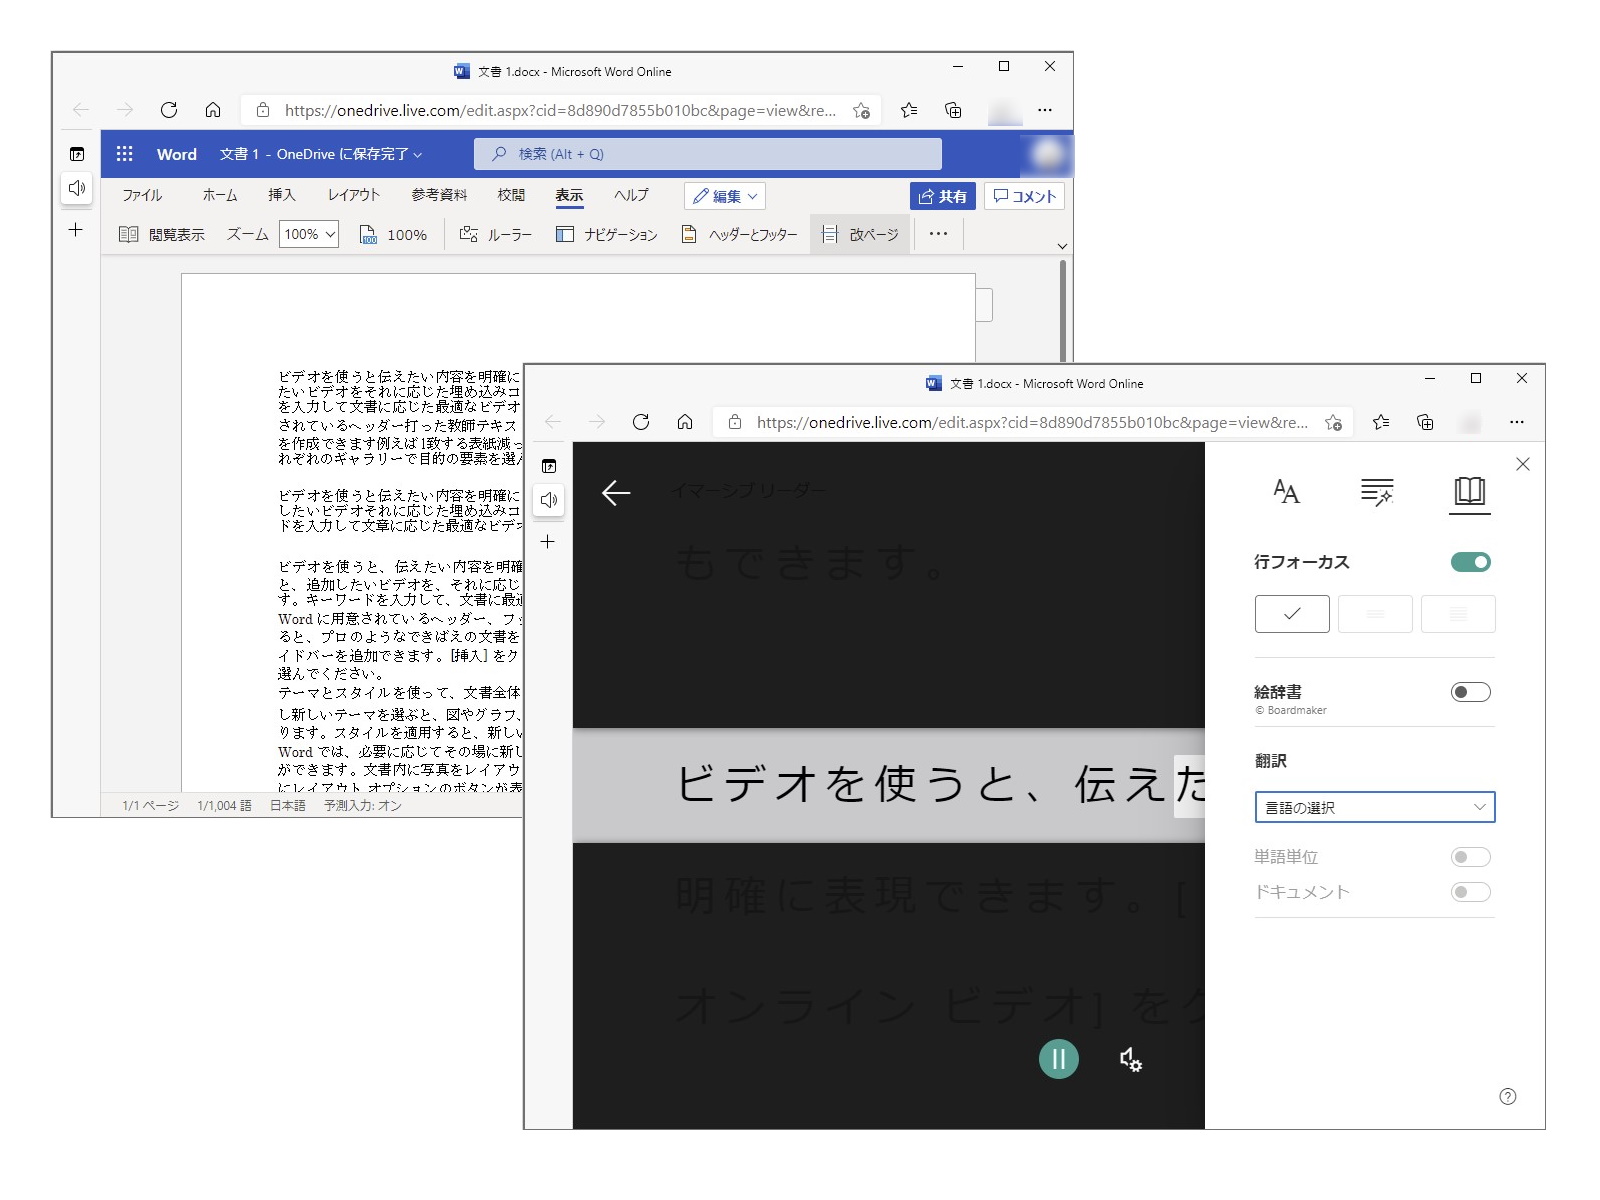Disable the 行フォーカス line focus toggle

[x=1469, y=562]
